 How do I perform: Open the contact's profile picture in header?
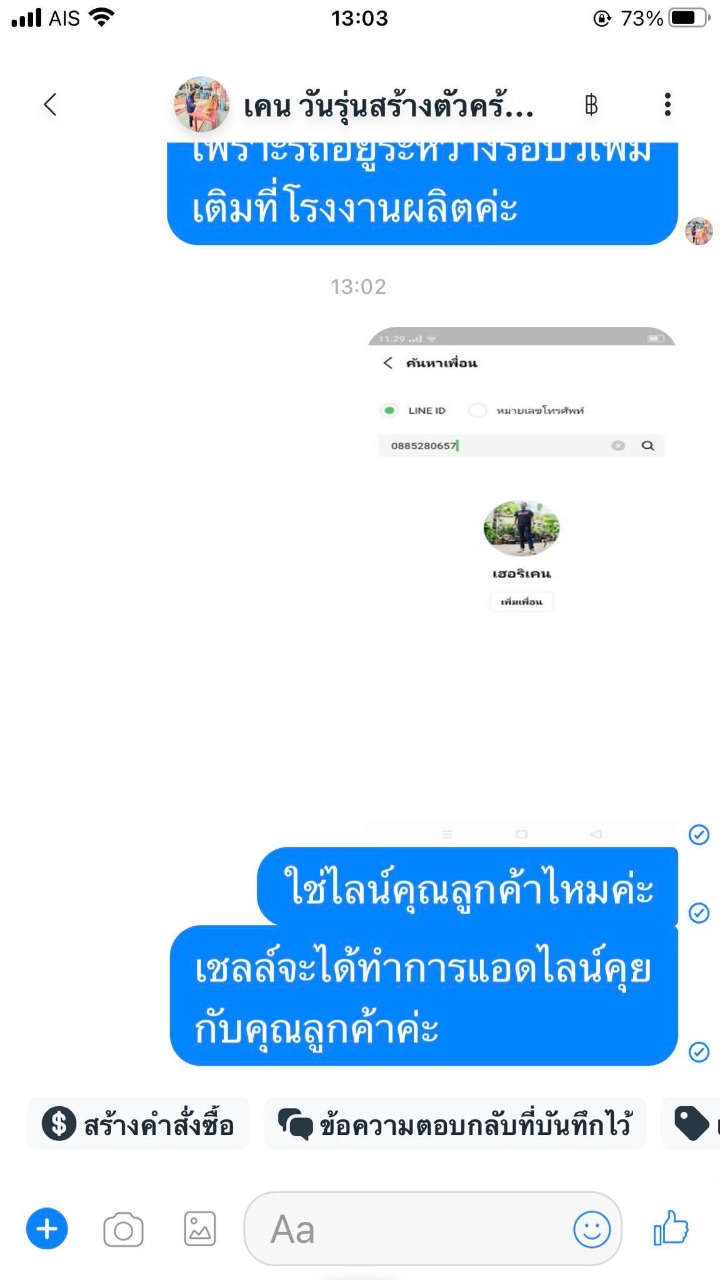tap(201, 104)
